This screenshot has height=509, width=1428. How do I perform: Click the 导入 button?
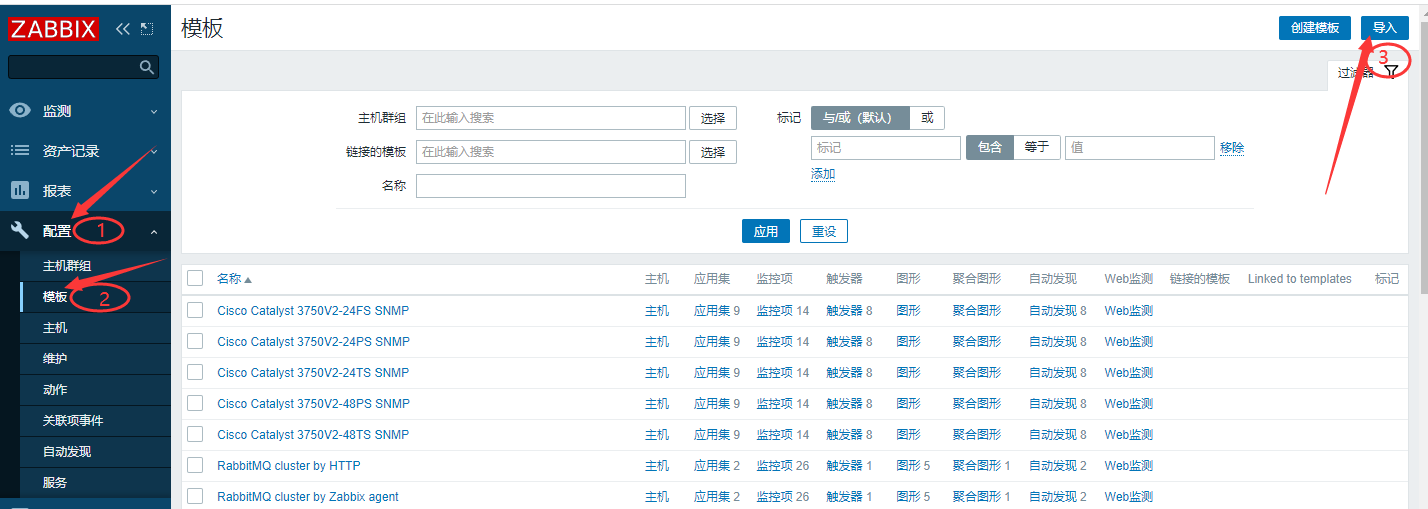[x=1385, y=28]
